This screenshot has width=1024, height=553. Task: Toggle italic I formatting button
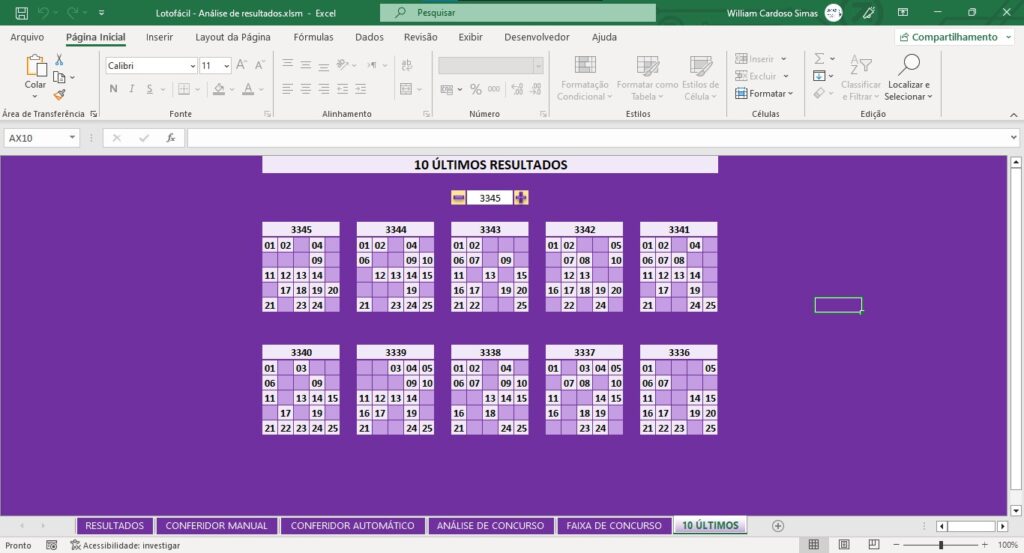[x=131, y=89]
